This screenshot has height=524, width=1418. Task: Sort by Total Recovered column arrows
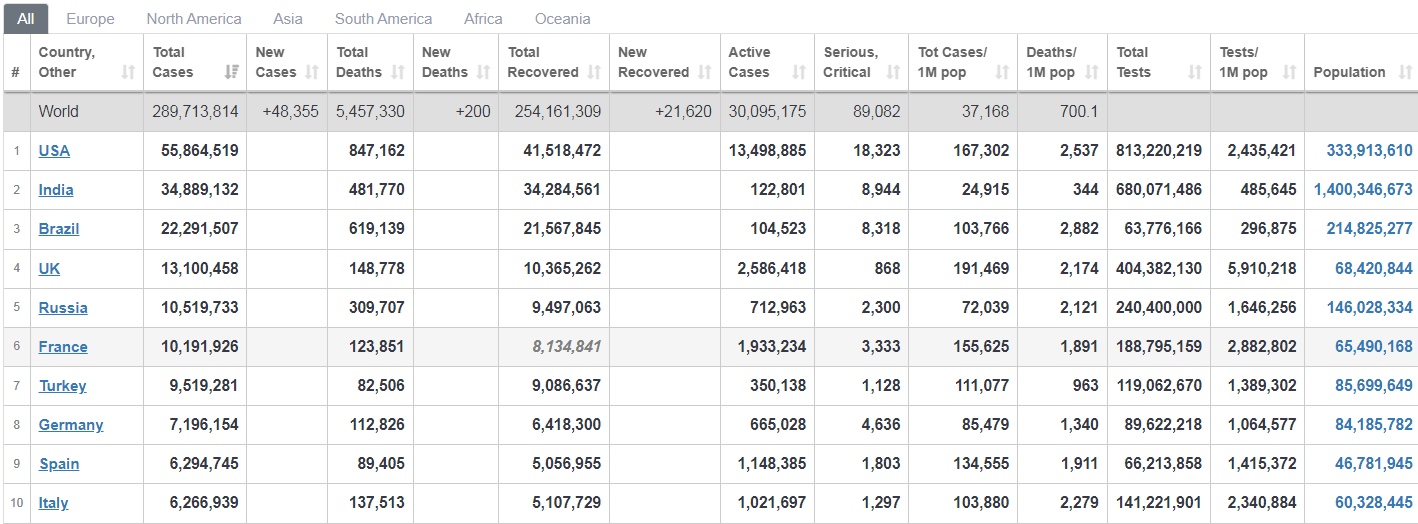pyautogui.click(x=594, y=72)
